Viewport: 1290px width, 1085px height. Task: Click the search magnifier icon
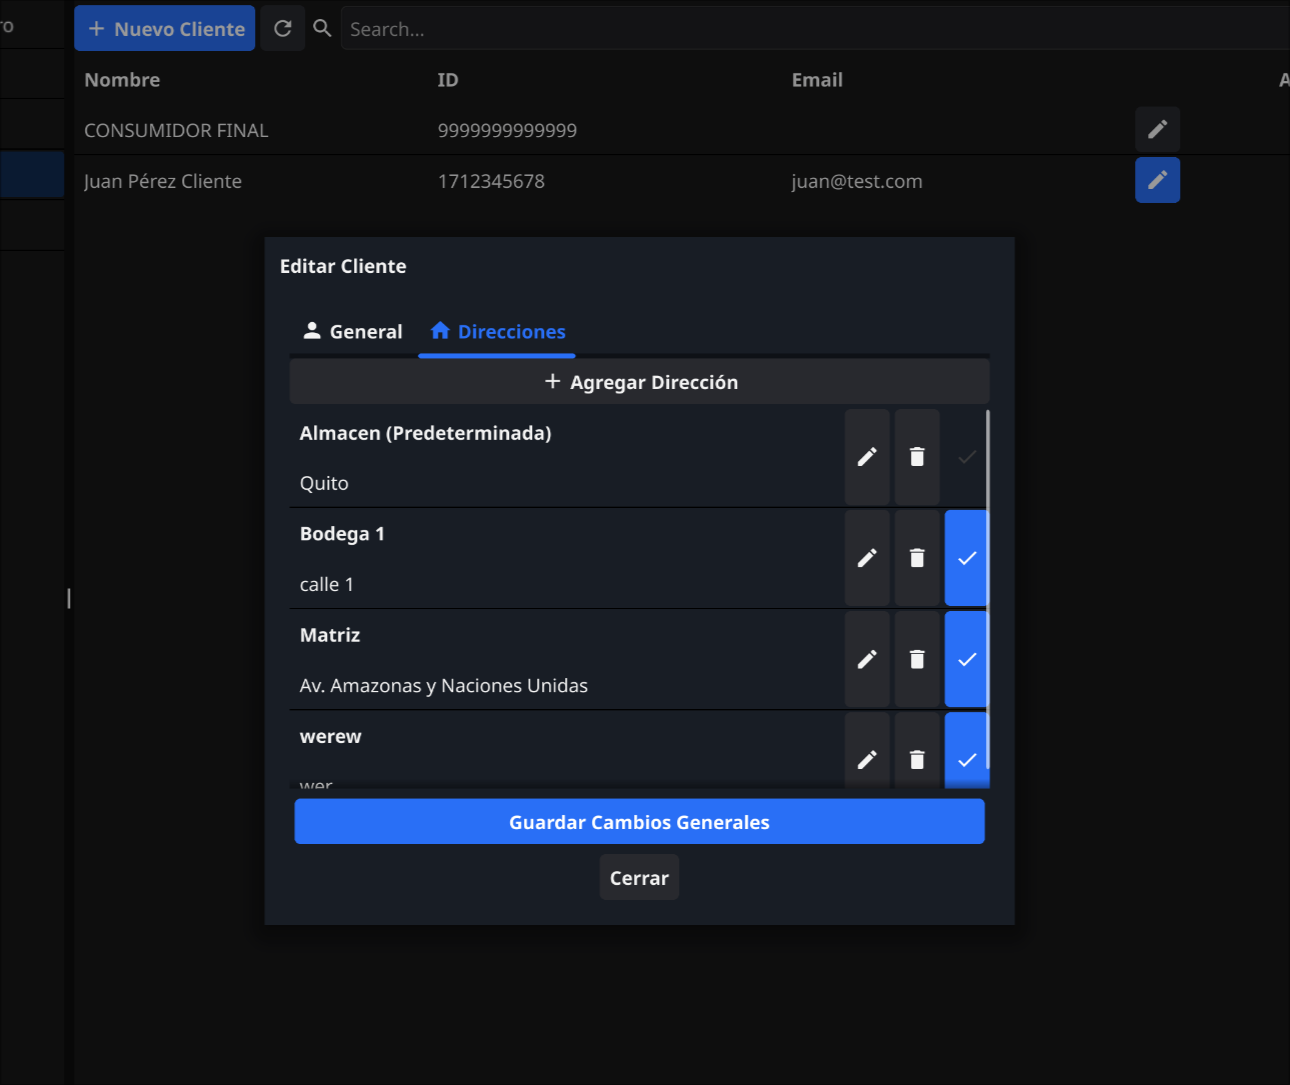322,29
